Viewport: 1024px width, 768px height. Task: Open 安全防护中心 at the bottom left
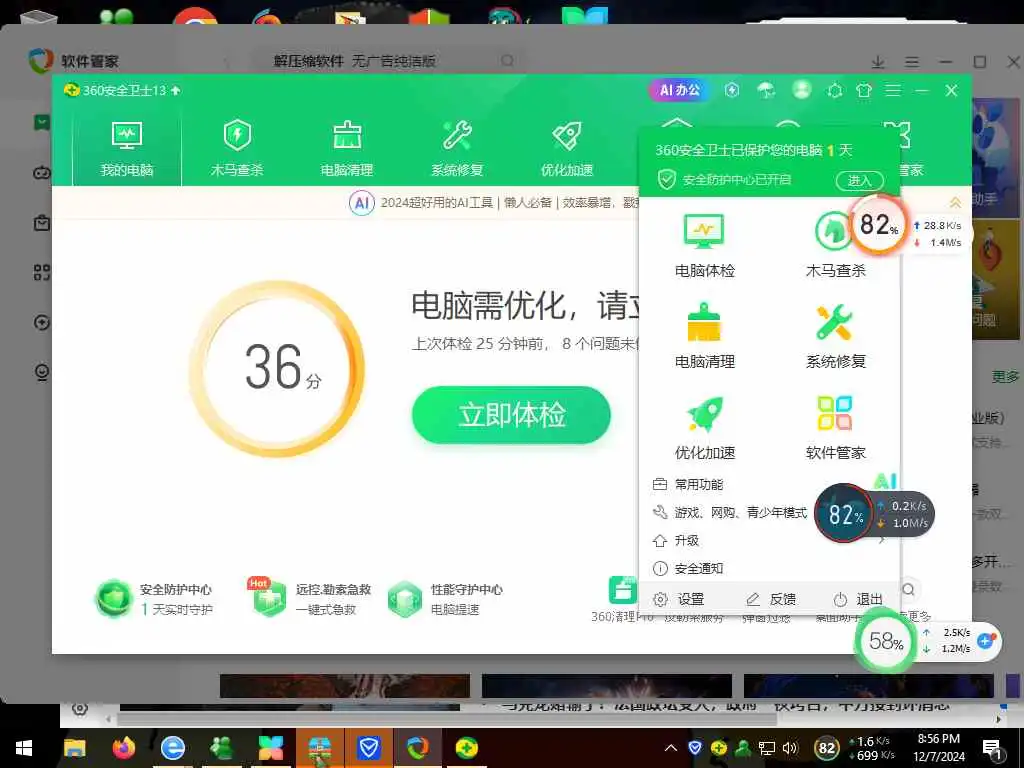[x=154, y=599]
